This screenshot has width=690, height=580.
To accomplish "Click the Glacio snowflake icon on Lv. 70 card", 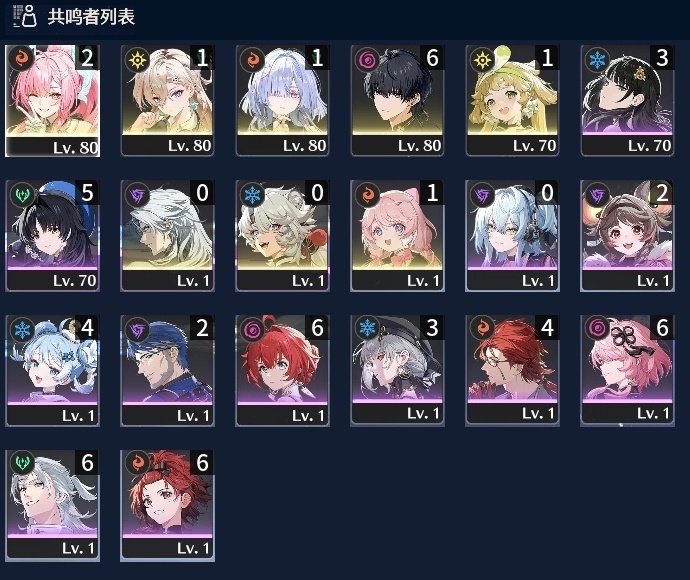I will pos(597,59).
